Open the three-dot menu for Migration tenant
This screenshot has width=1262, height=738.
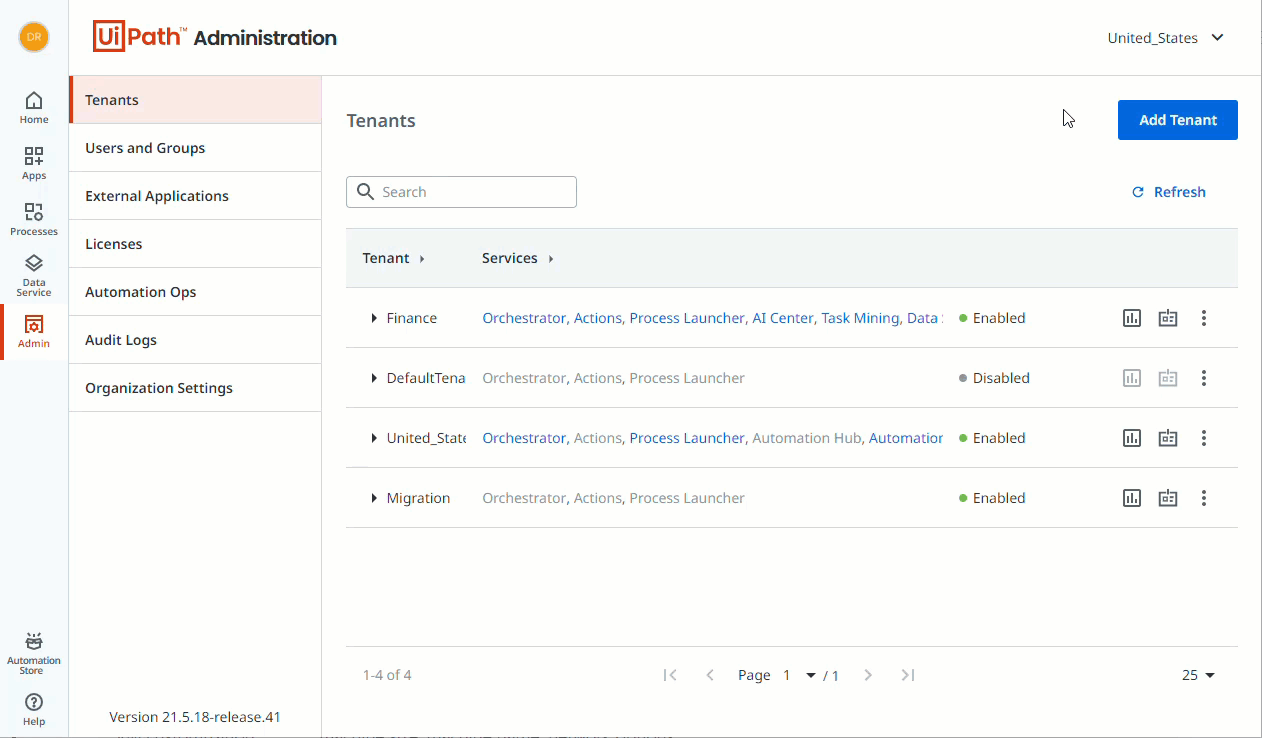(x=1204, y=498)
